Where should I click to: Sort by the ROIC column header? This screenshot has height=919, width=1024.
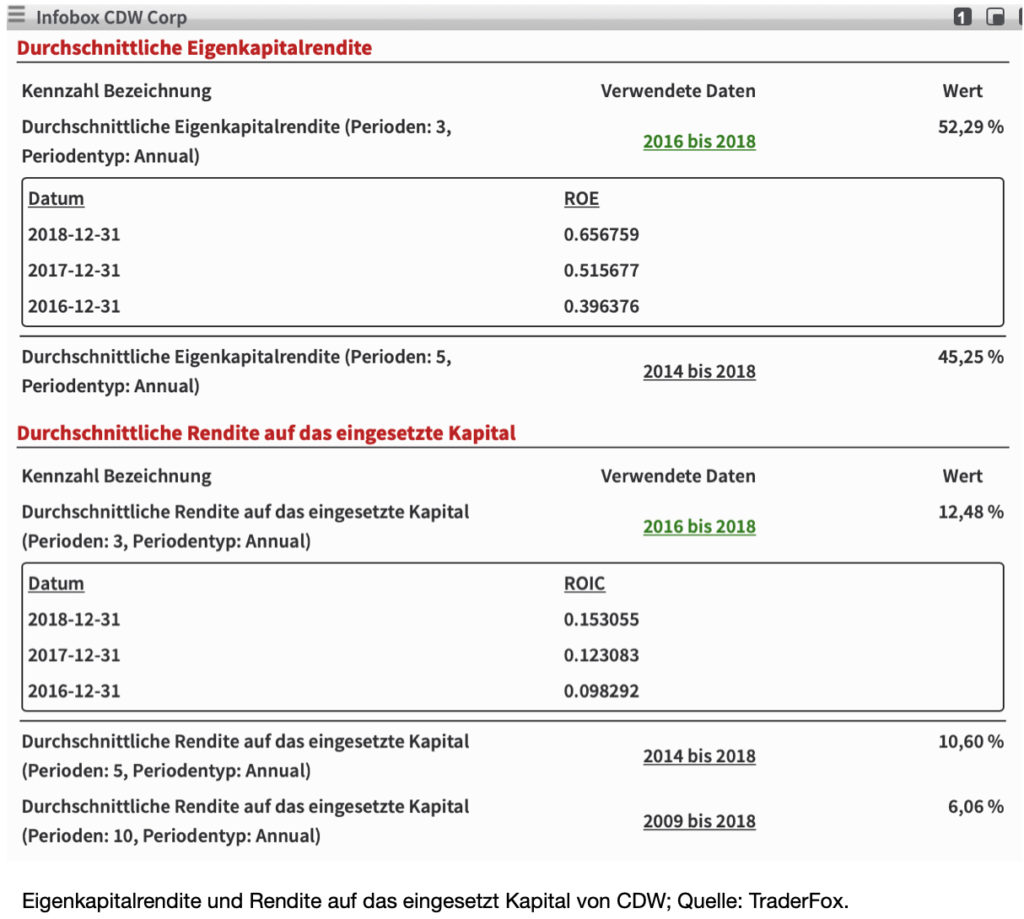(x=584, y=583)
